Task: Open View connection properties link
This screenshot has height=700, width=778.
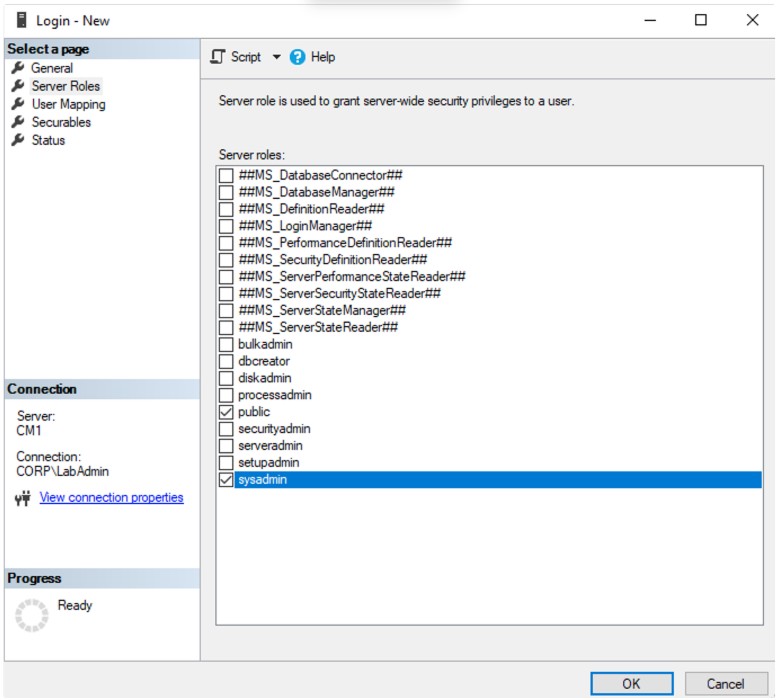Action: click(x=111, y=497)
